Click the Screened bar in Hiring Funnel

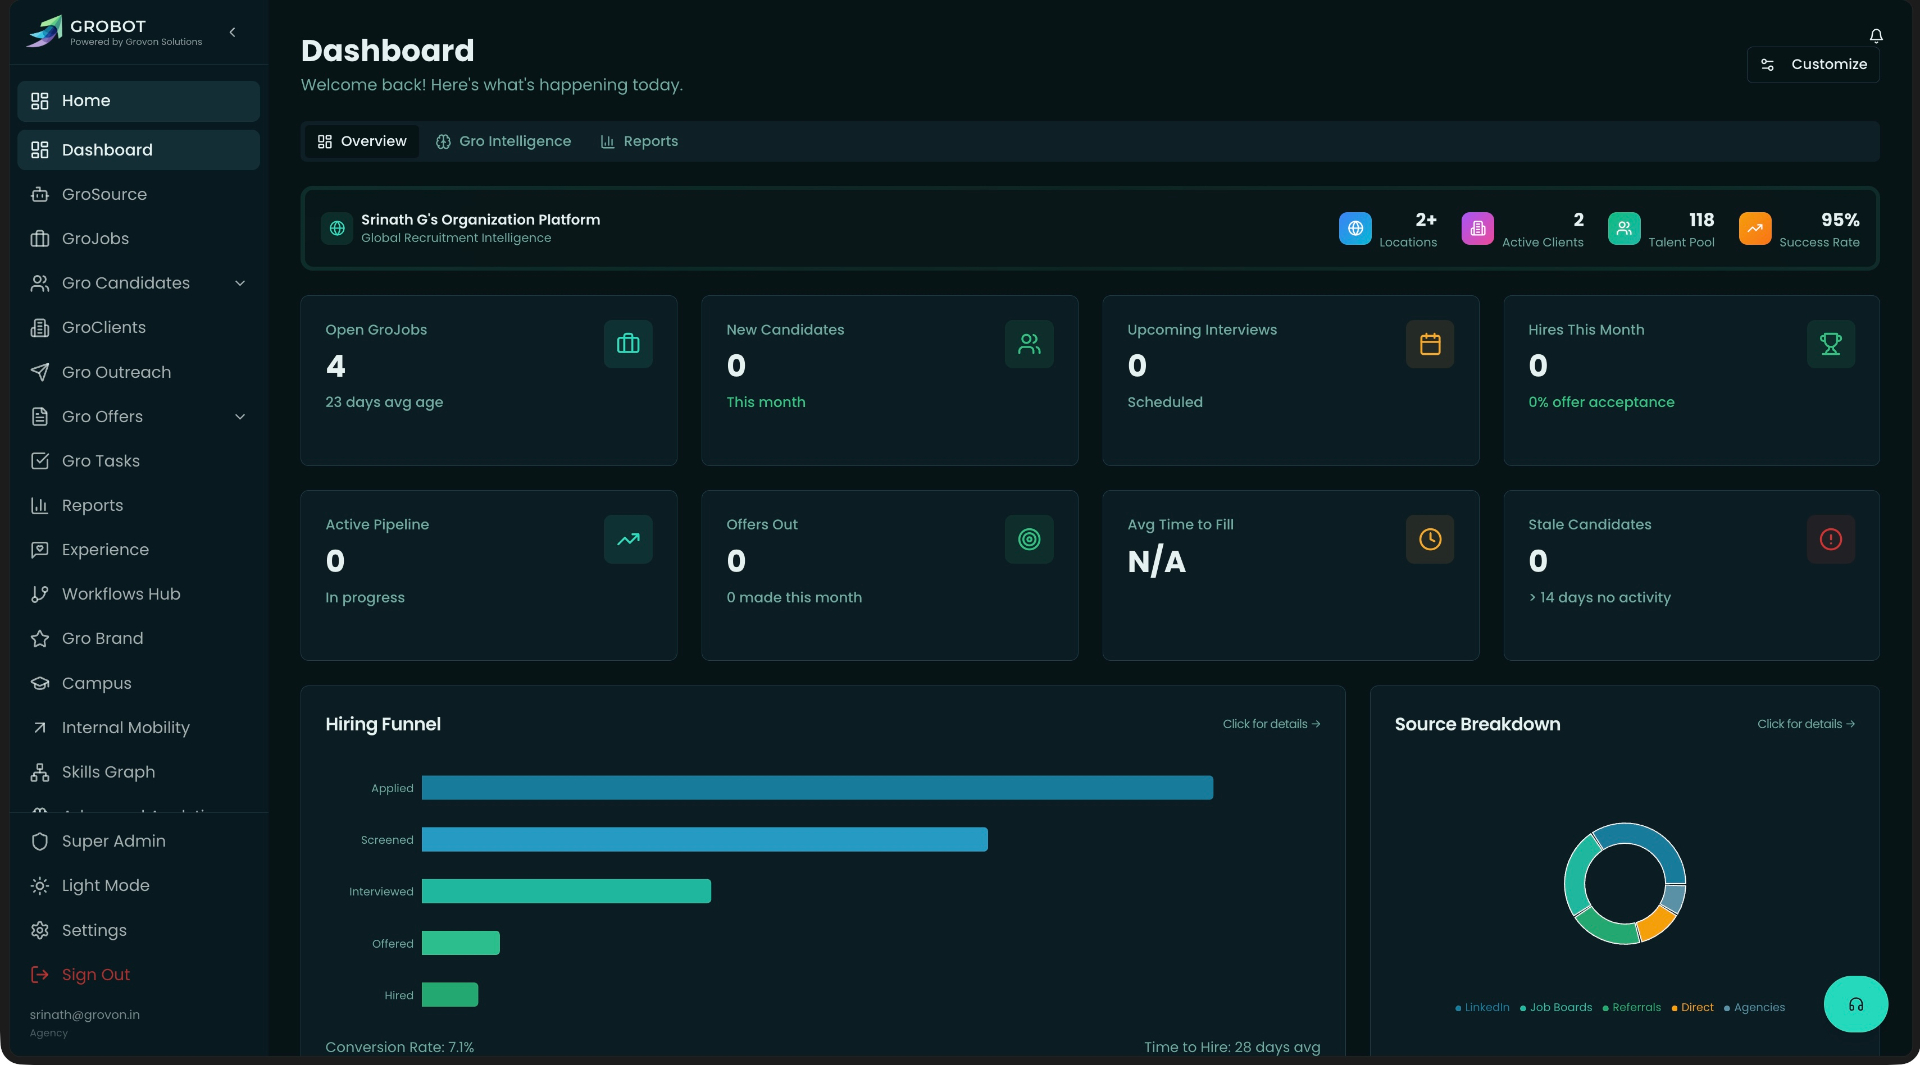705,840
